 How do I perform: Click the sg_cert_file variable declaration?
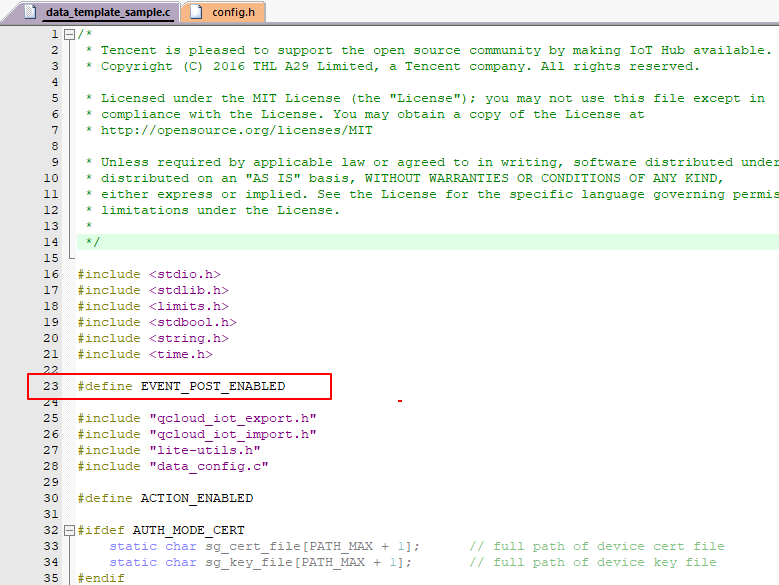coord(265,546)
